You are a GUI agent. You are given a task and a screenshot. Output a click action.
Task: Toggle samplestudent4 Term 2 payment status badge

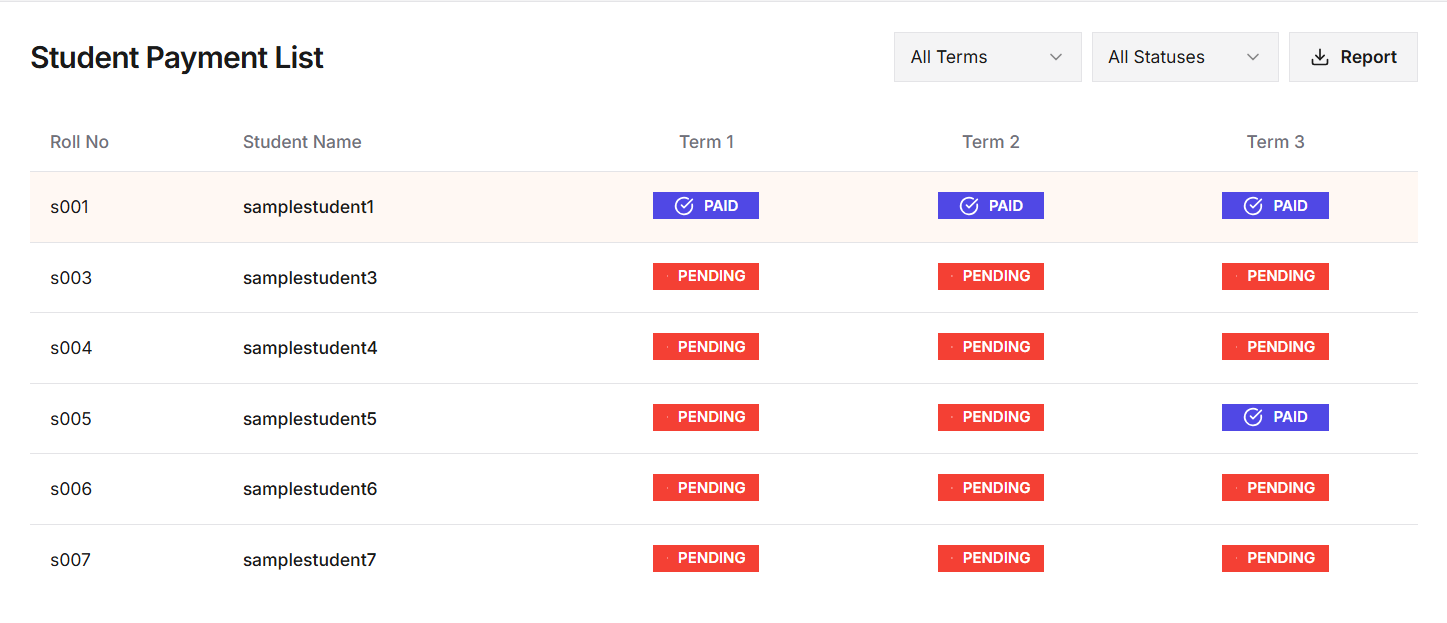pyautogui.click(x=991, y=346)
